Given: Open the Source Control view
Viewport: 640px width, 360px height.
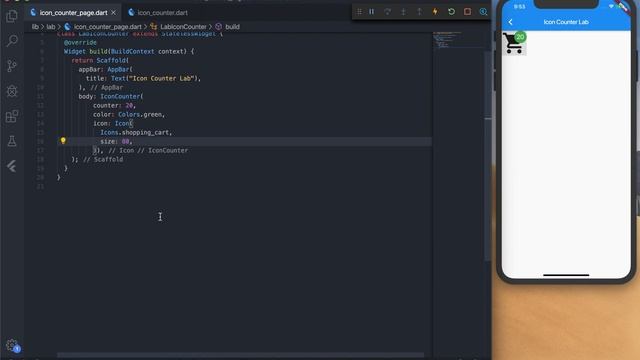Looking at the screenshot, I should [x=12, y=66].
